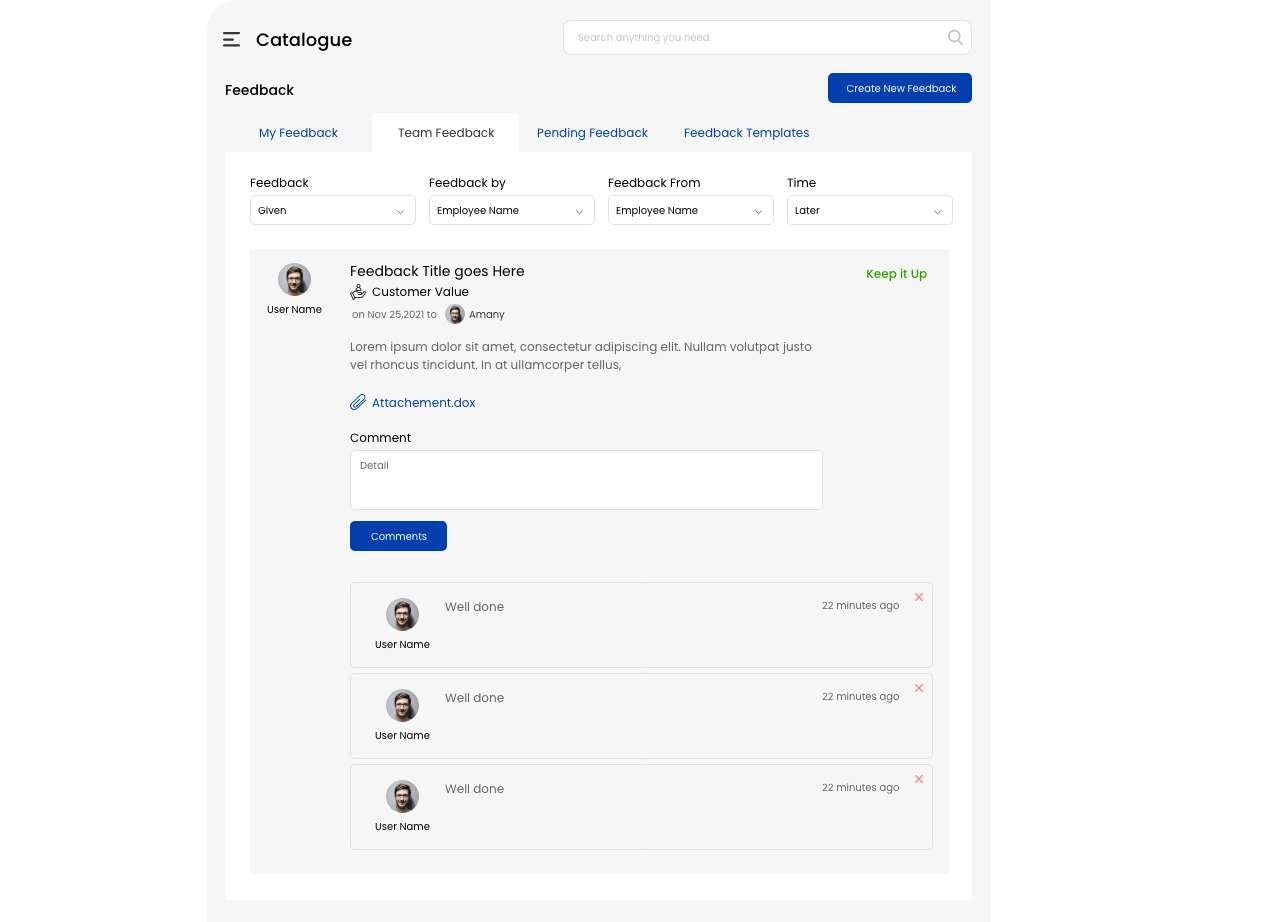Screen dimensions: 1280x922
Task: Click the Customer Value hand icon
Action: 358,292
